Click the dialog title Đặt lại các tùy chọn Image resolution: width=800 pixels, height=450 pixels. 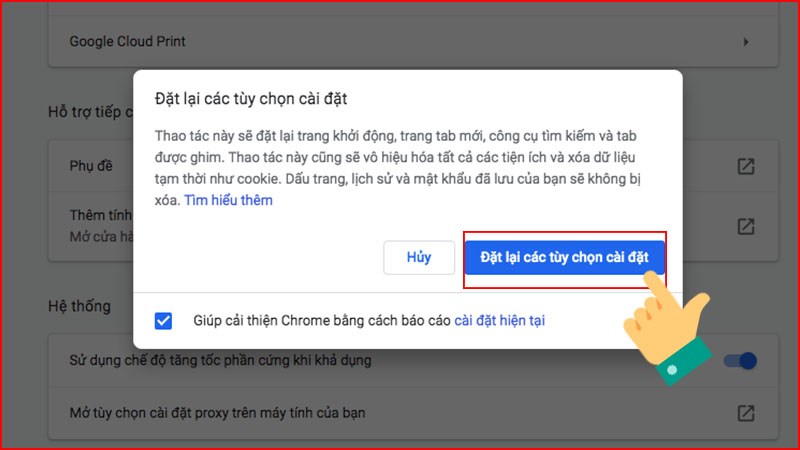click(x=251, y=98)
